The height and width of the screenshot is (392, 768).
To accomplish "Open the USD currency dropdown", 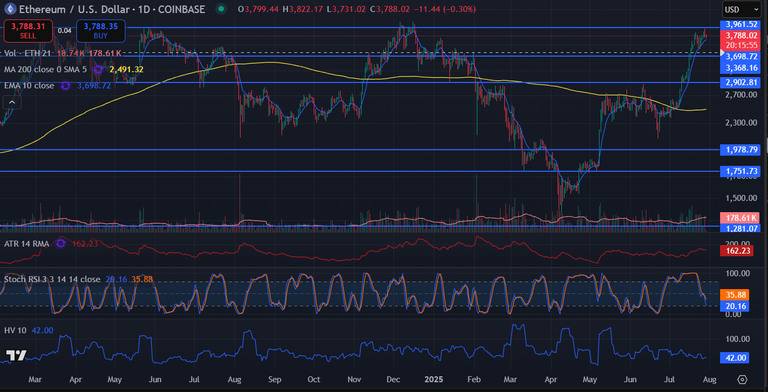I will [x=742, y=9].
